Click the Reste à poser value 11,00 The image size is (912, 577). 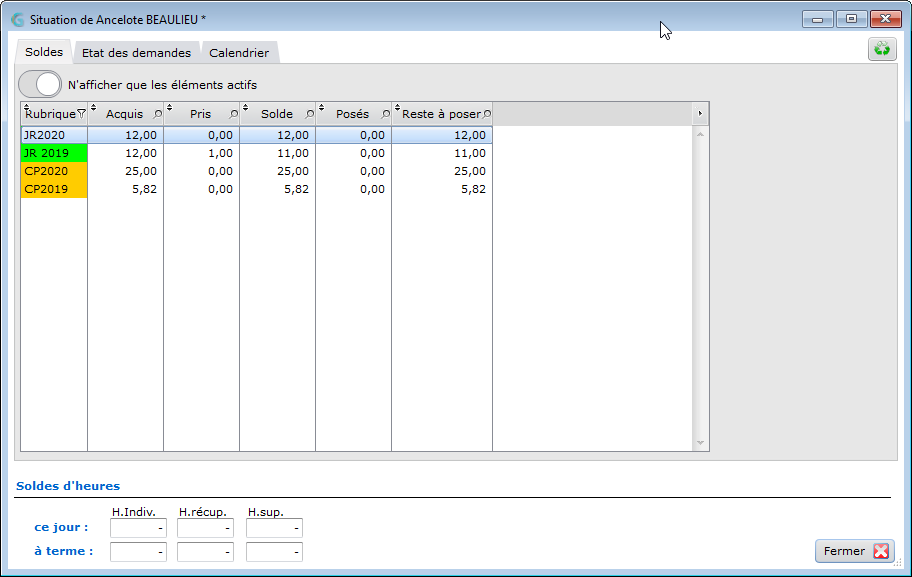470,153
